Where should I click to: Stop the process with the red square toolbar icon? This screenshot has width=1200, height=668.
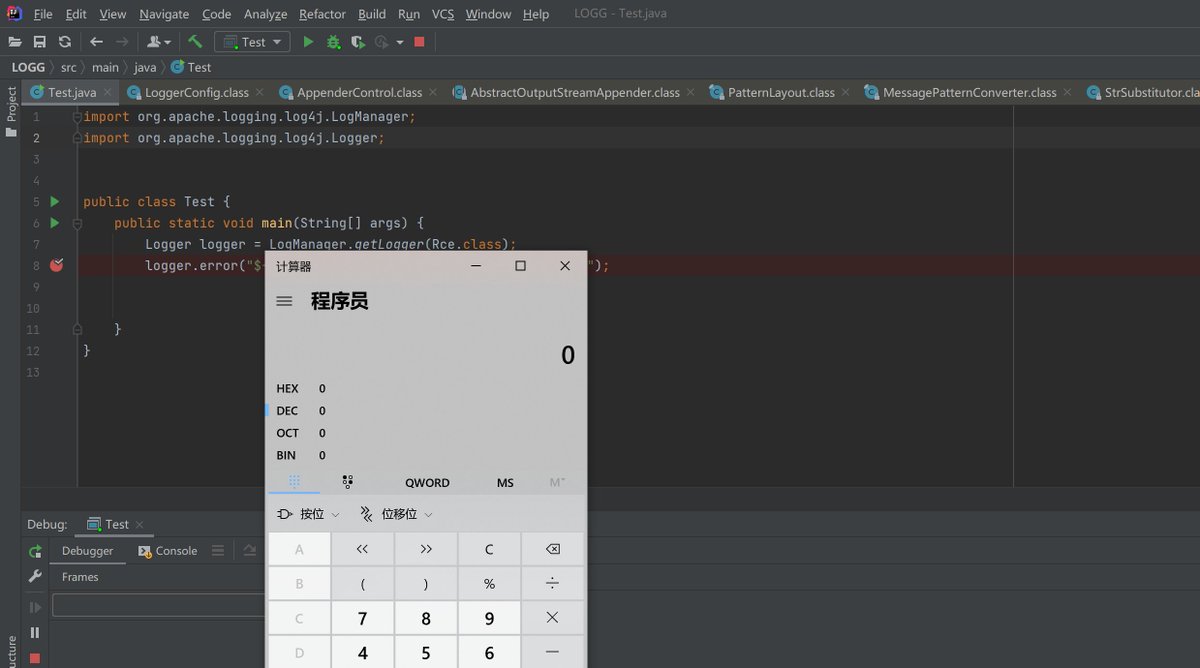pos(420,42)
